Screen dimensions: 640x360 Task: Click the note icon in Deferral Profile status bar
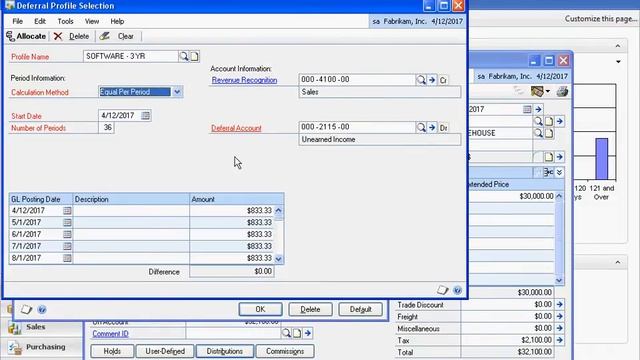[x=442, y=290]
